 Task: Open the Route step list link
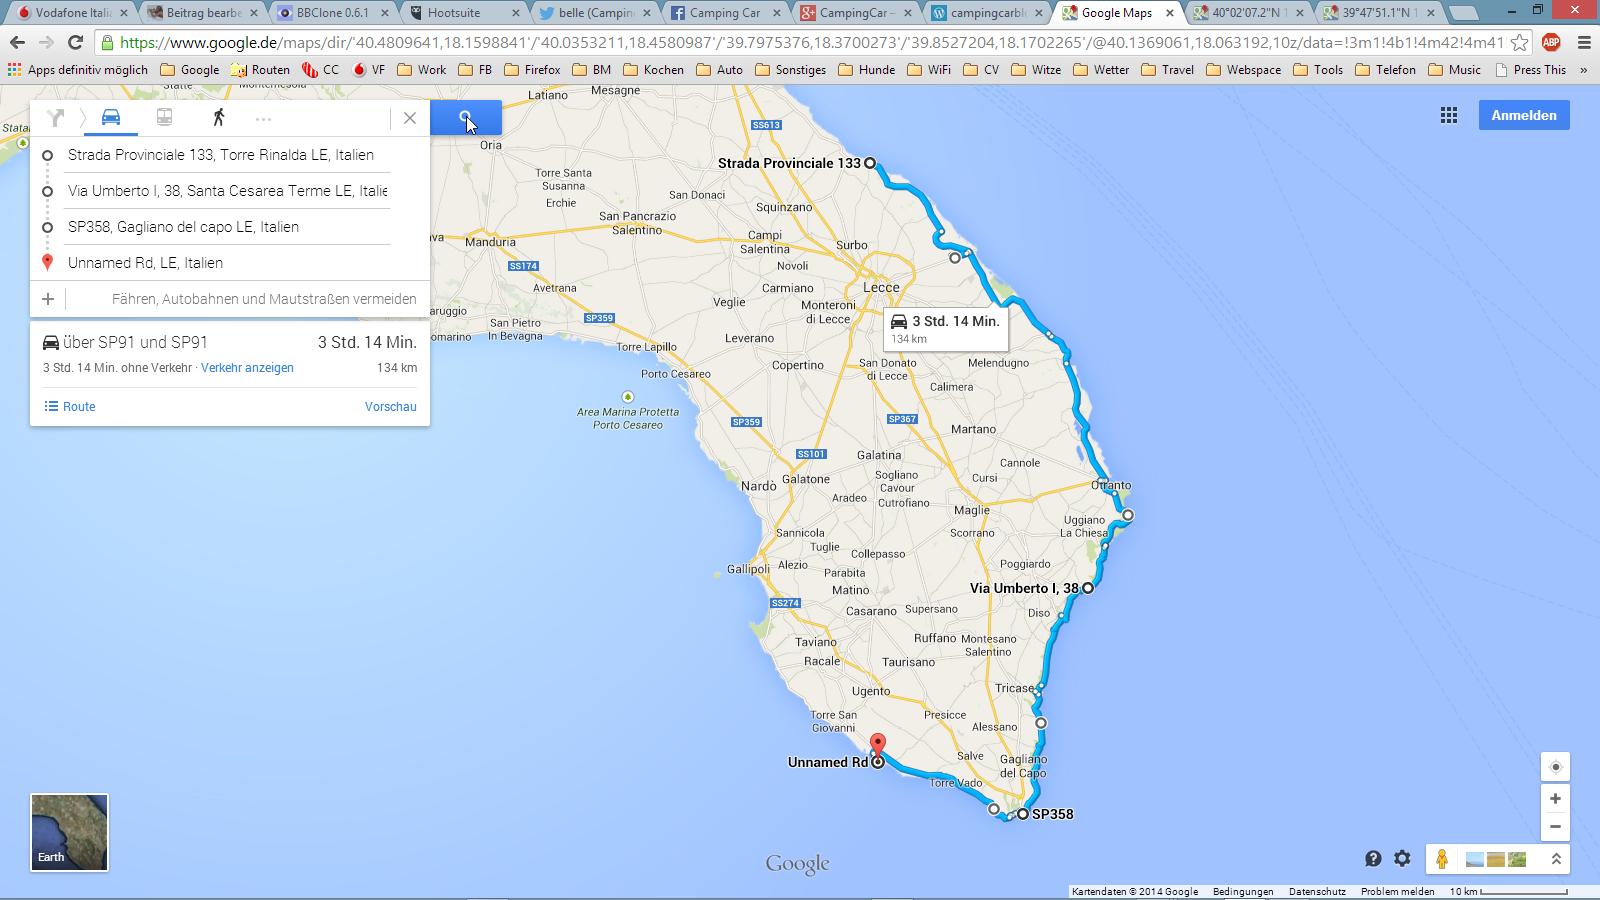click(x=70, y=407)
